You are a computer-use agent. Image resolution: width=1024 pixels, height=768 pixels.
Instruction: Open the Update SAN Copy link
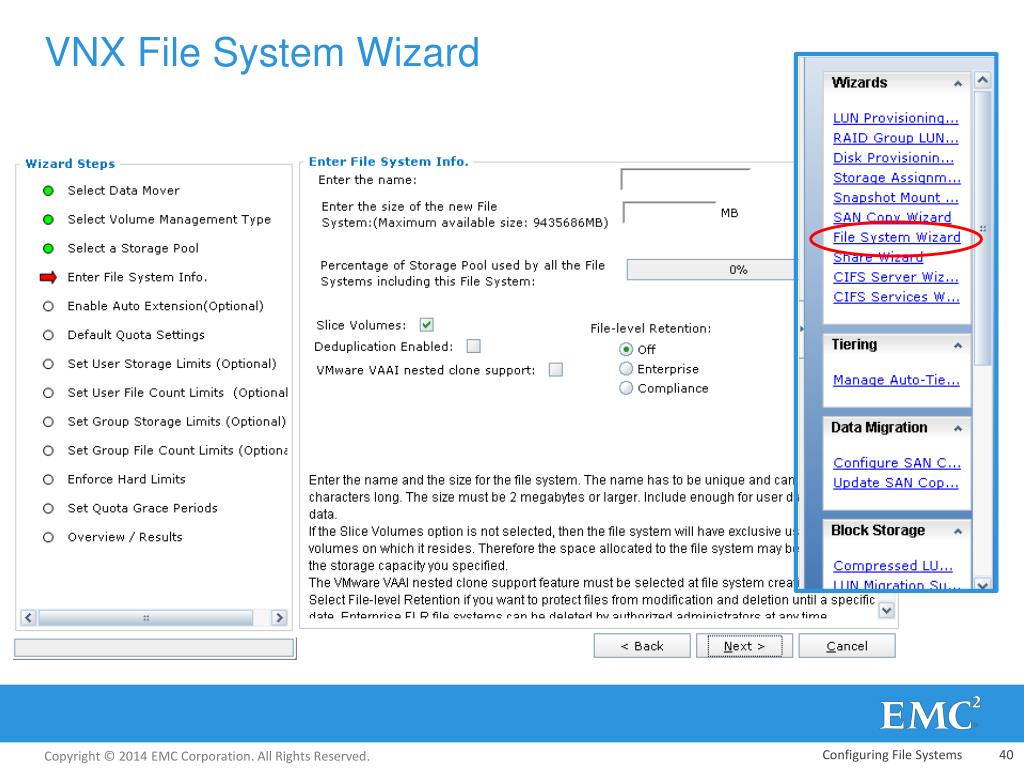pos(895,483)
